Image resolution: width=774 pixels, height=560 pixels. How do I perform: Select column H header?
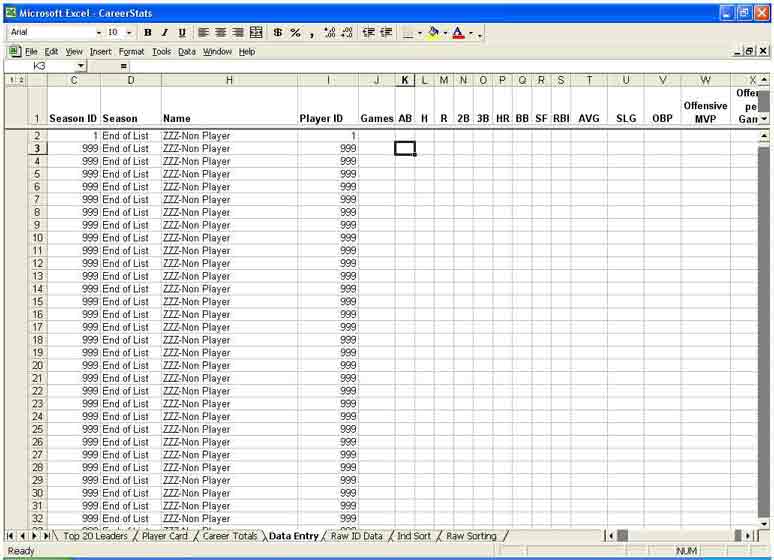point(229,80)
